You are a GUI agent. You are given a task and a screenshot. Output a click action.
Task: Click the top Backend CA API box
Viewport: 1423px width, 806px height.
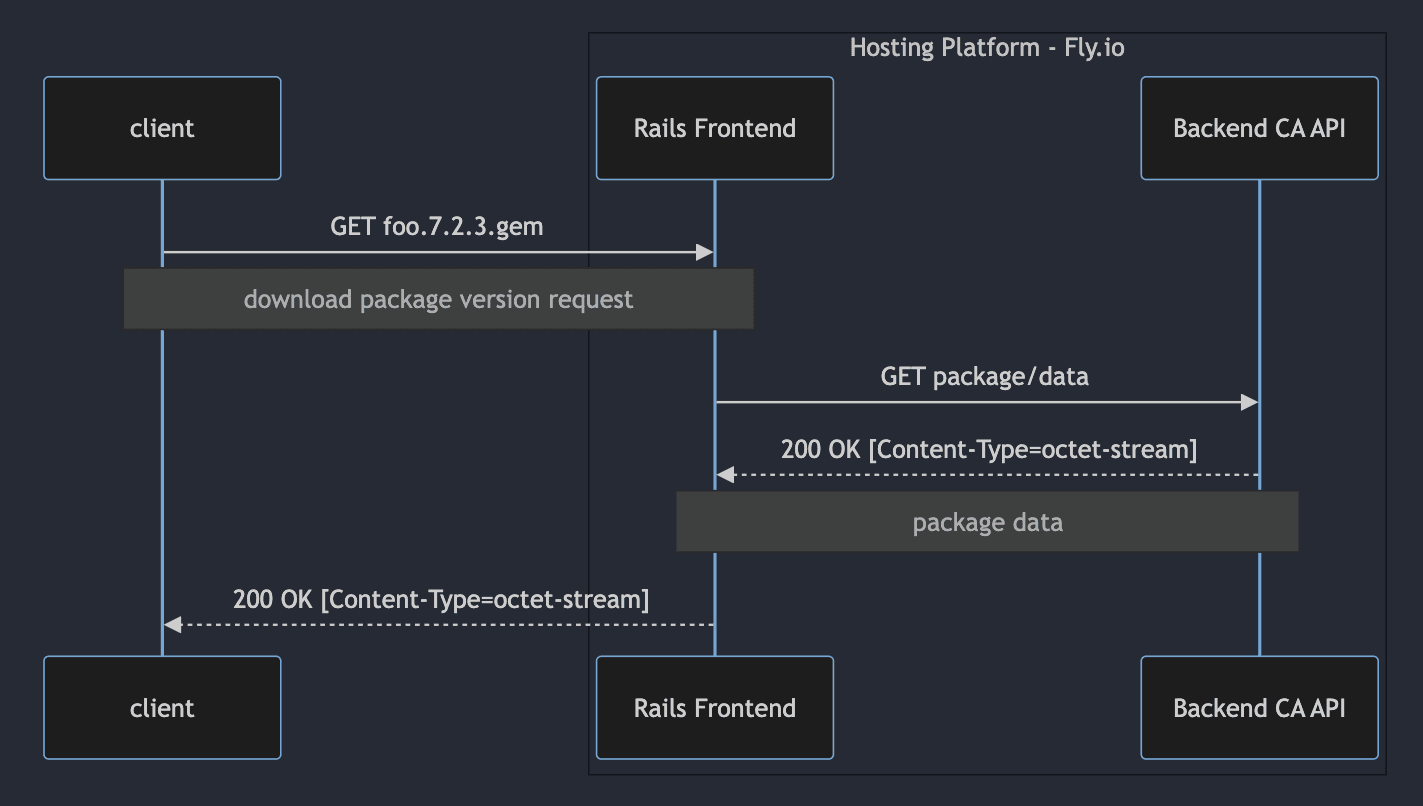pos(1259,128)
